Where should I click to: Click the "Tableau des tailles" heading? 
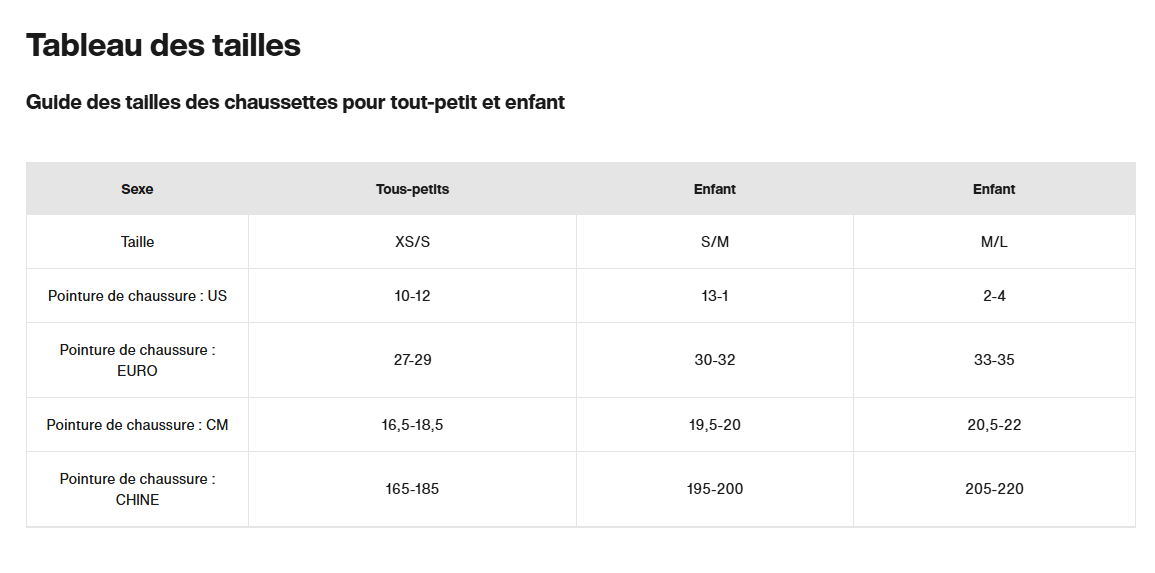163,45
